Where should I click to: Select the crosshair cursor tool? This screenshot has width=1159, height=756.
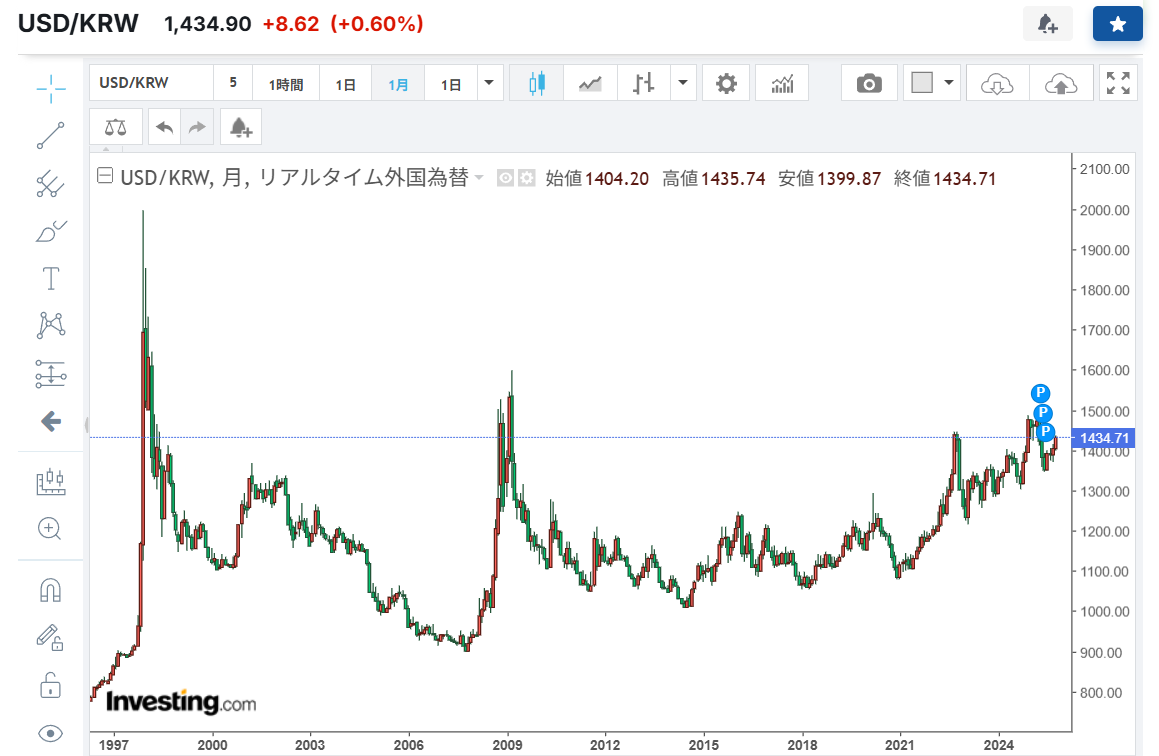pos(50,88)
